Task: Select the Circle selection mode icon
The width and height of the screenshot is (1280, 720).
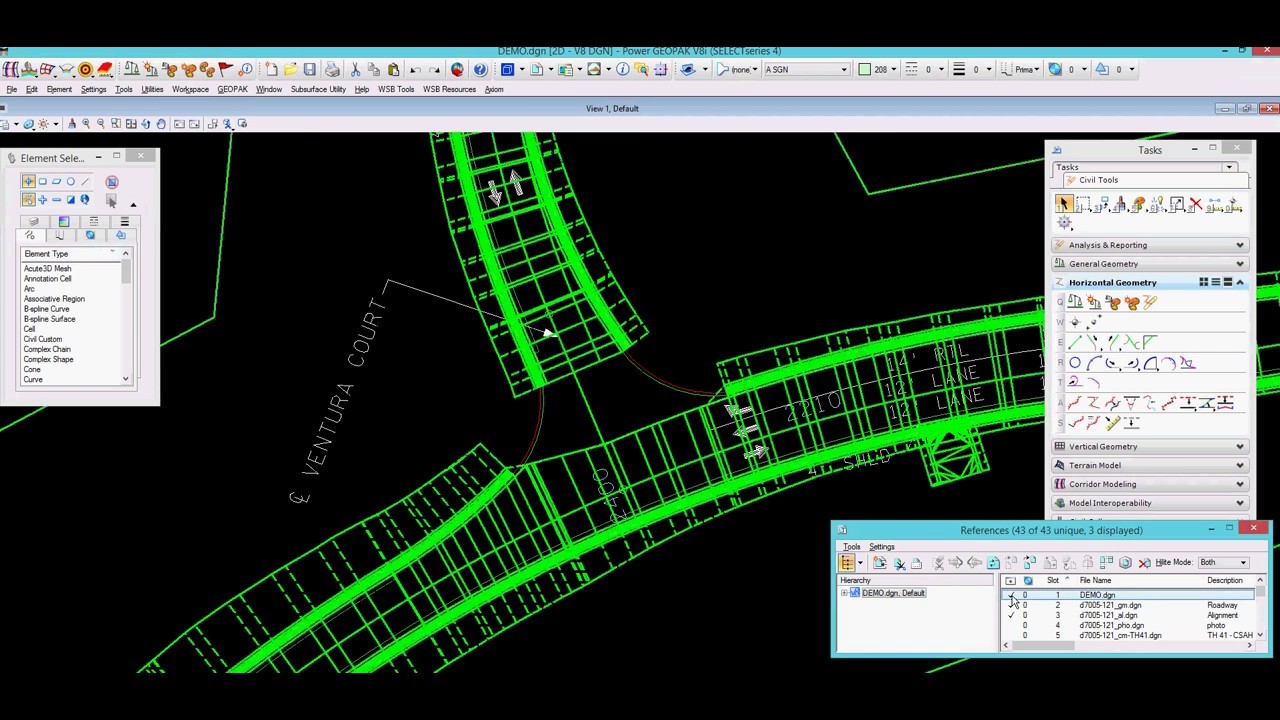Action: coord(70,182)
